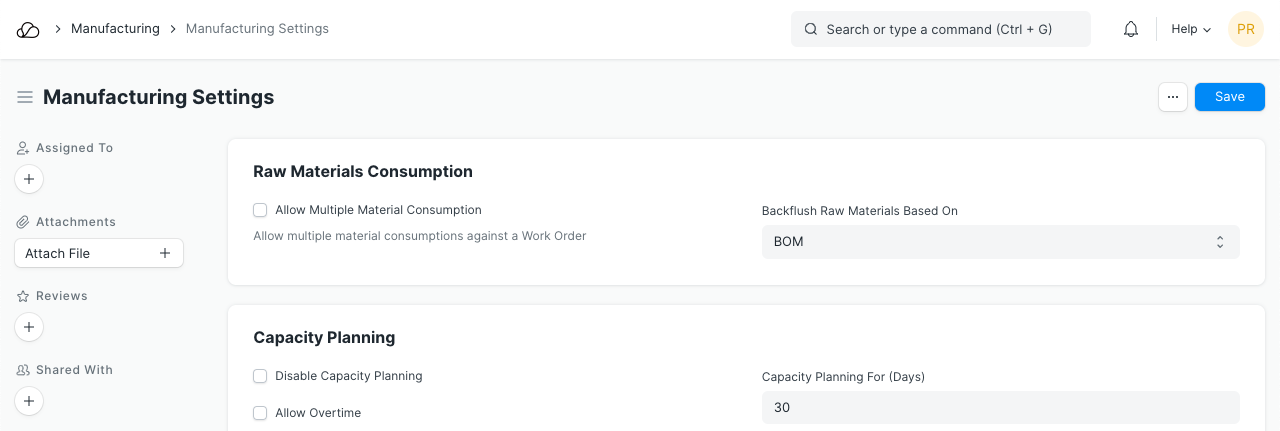Open Backflush Raw Materials Based On dropdown
This screenshot has width=1280, height=431.
(1000, 242)
